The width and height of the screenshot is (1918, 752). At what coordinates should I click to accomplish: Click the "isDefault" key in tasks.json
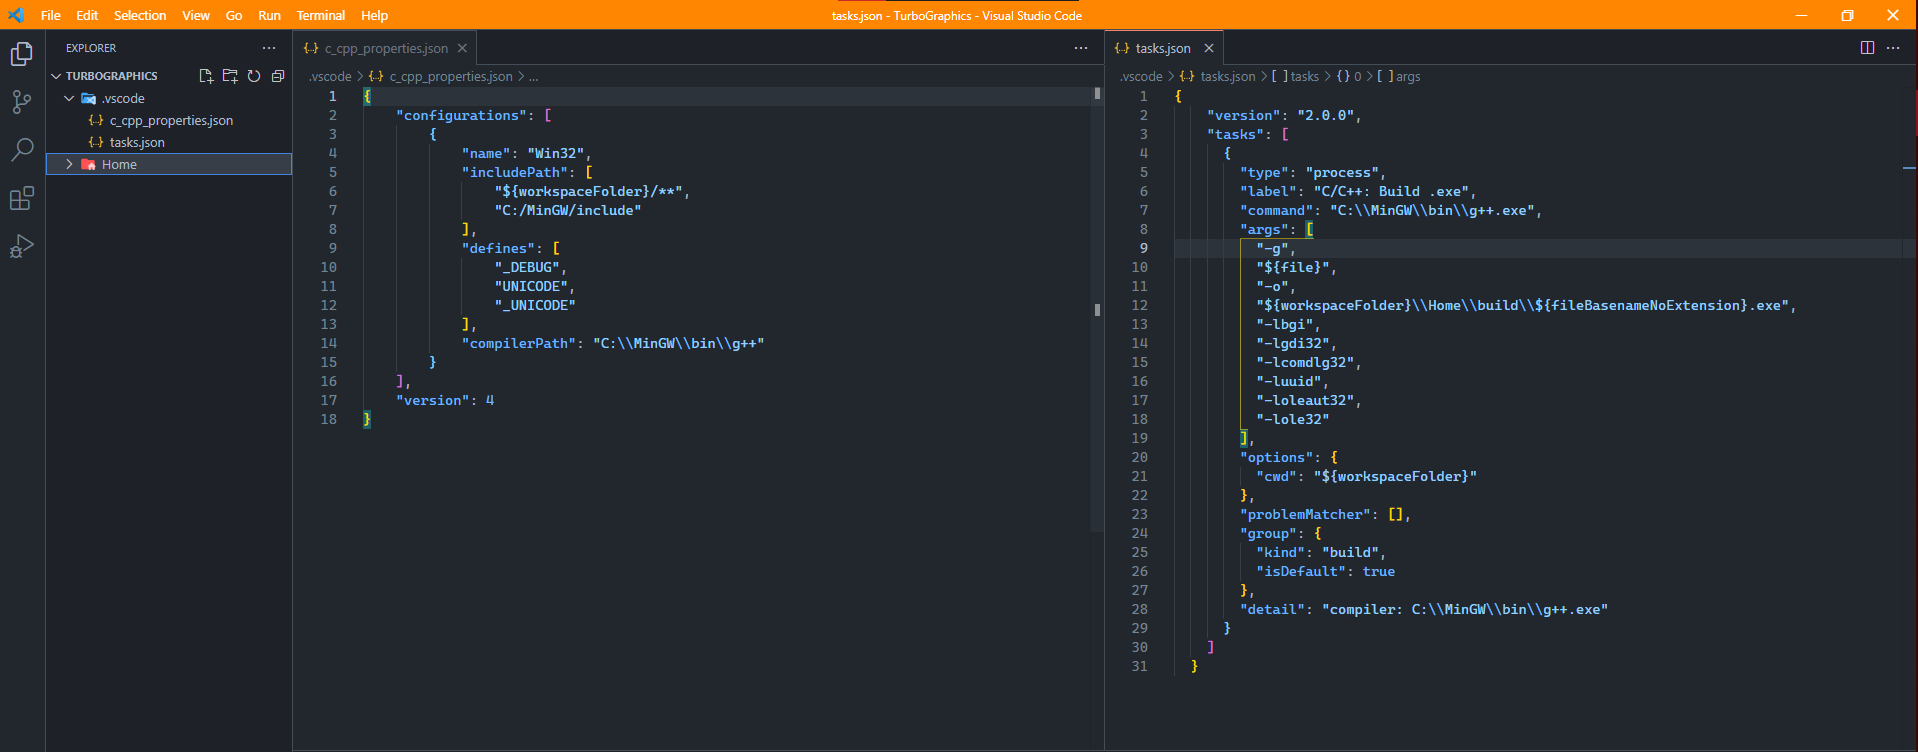(1300, 571)
